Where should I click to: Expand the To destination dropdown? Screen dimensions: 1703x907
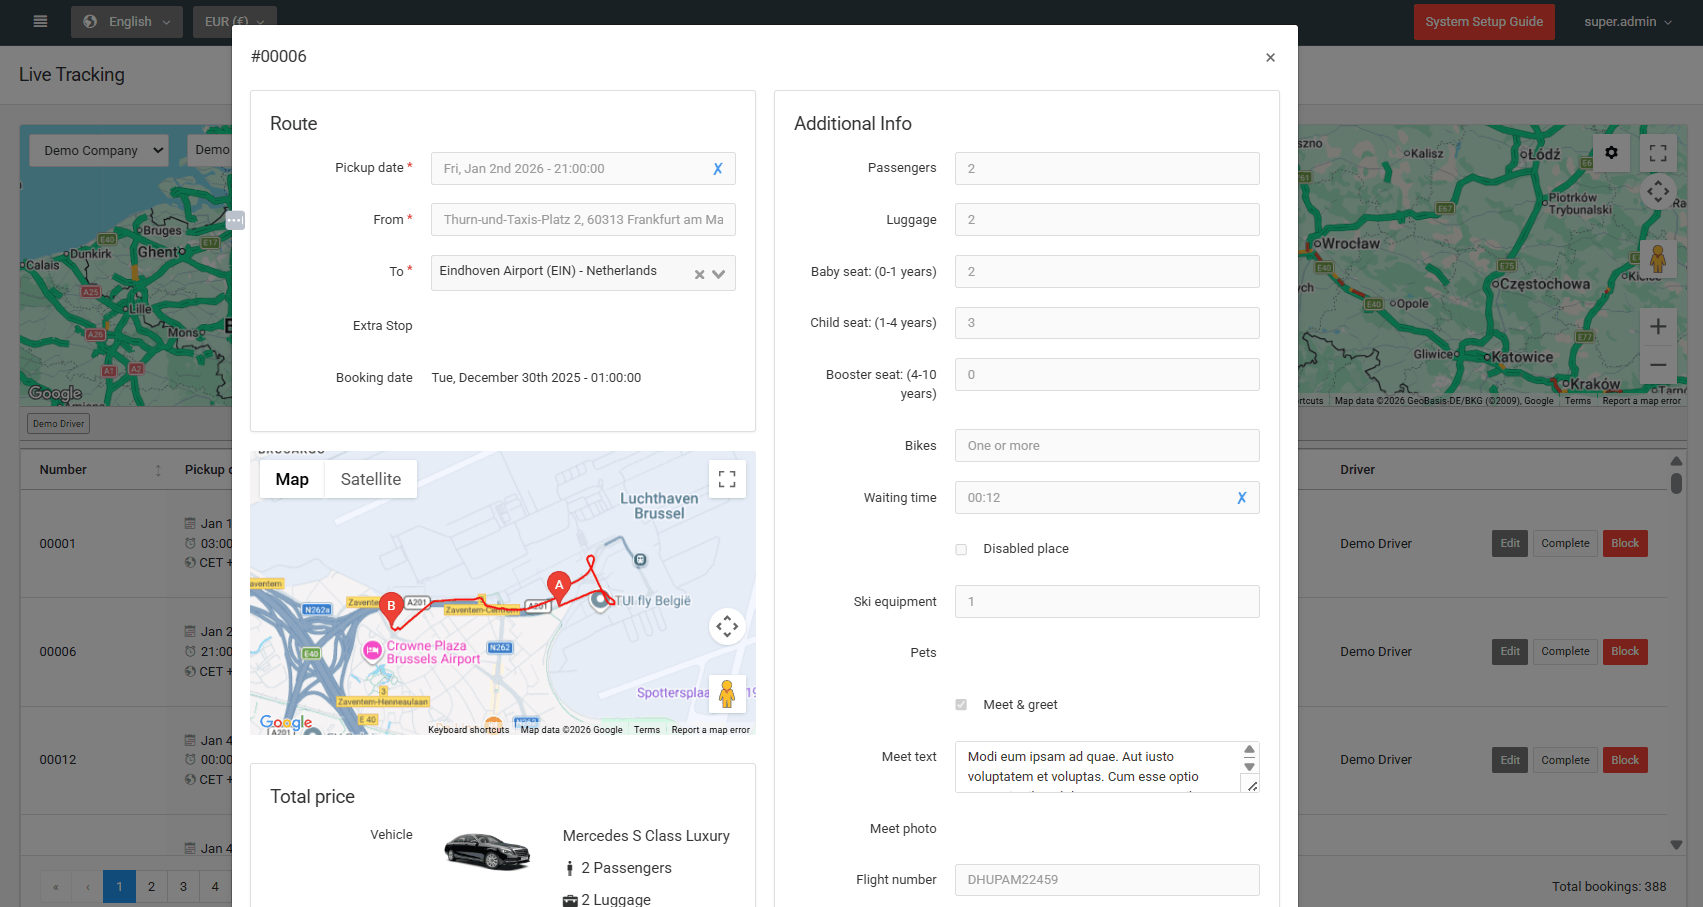(x=719, y=274)
